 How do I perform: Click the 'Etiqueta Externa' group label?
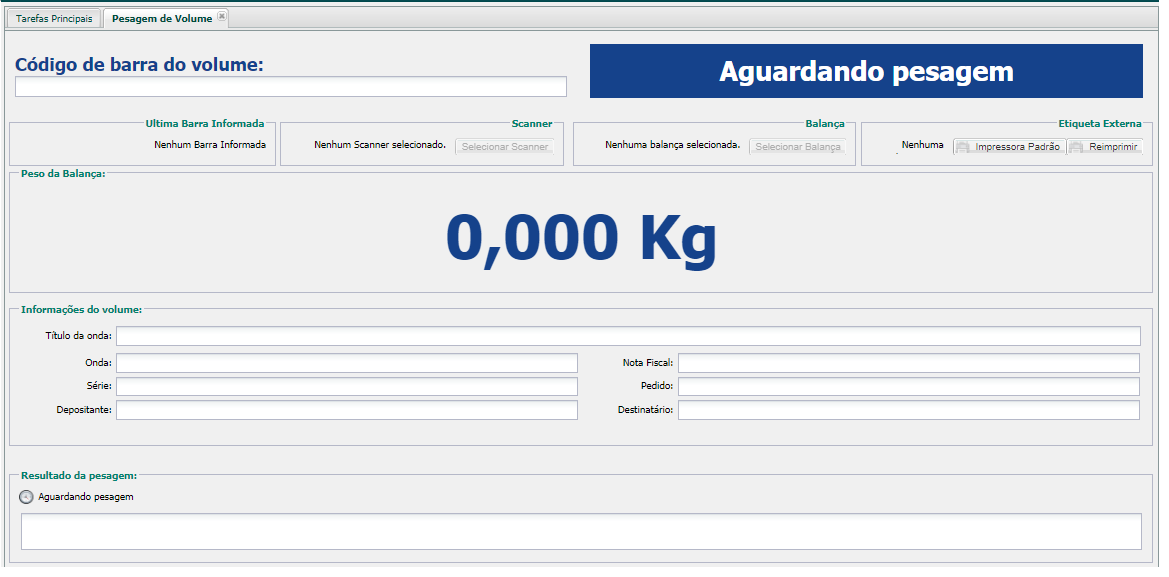coord(1100,124)
